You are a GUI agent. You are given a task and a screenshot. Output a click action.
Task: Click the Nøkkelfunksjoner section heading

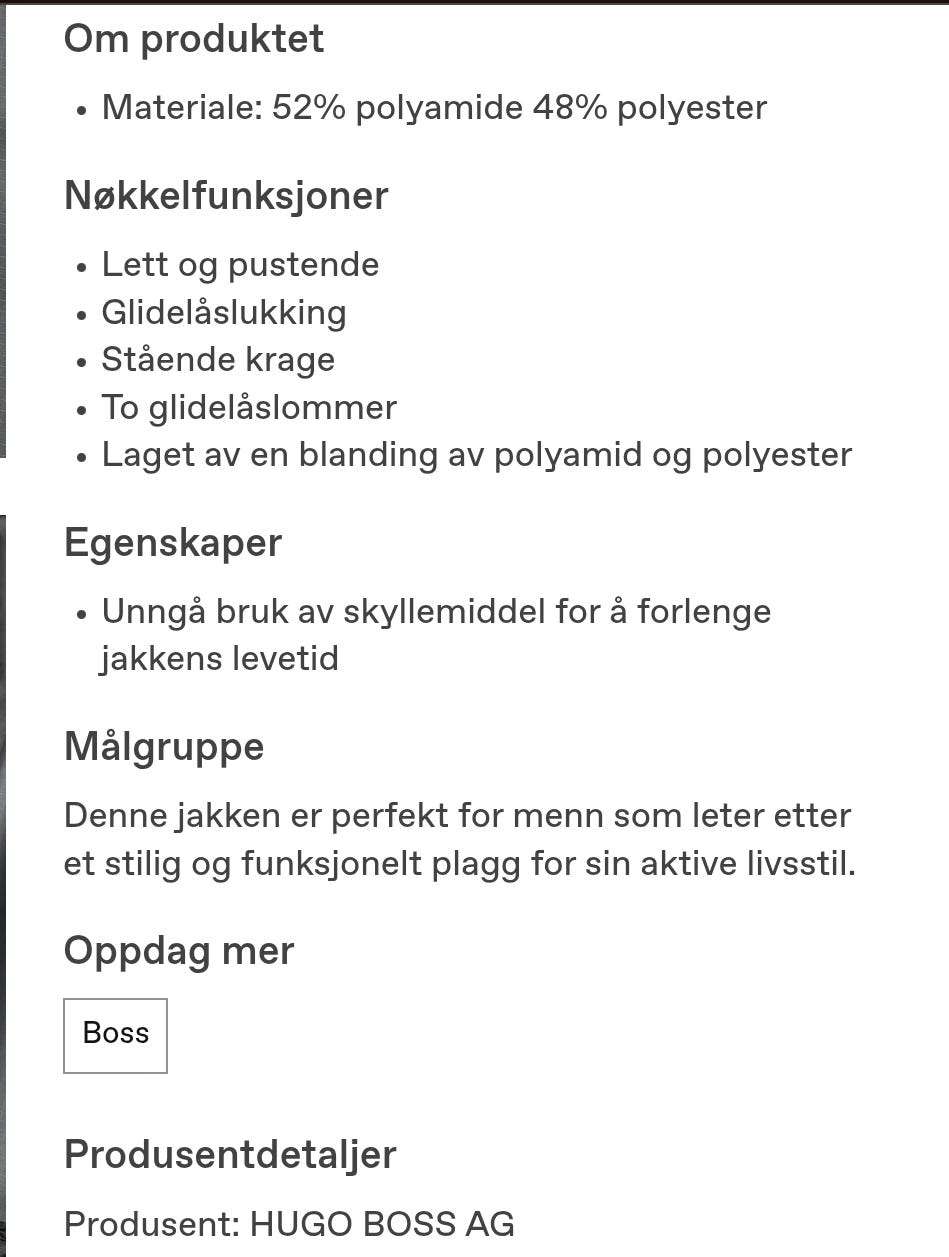tap(226, 196)
